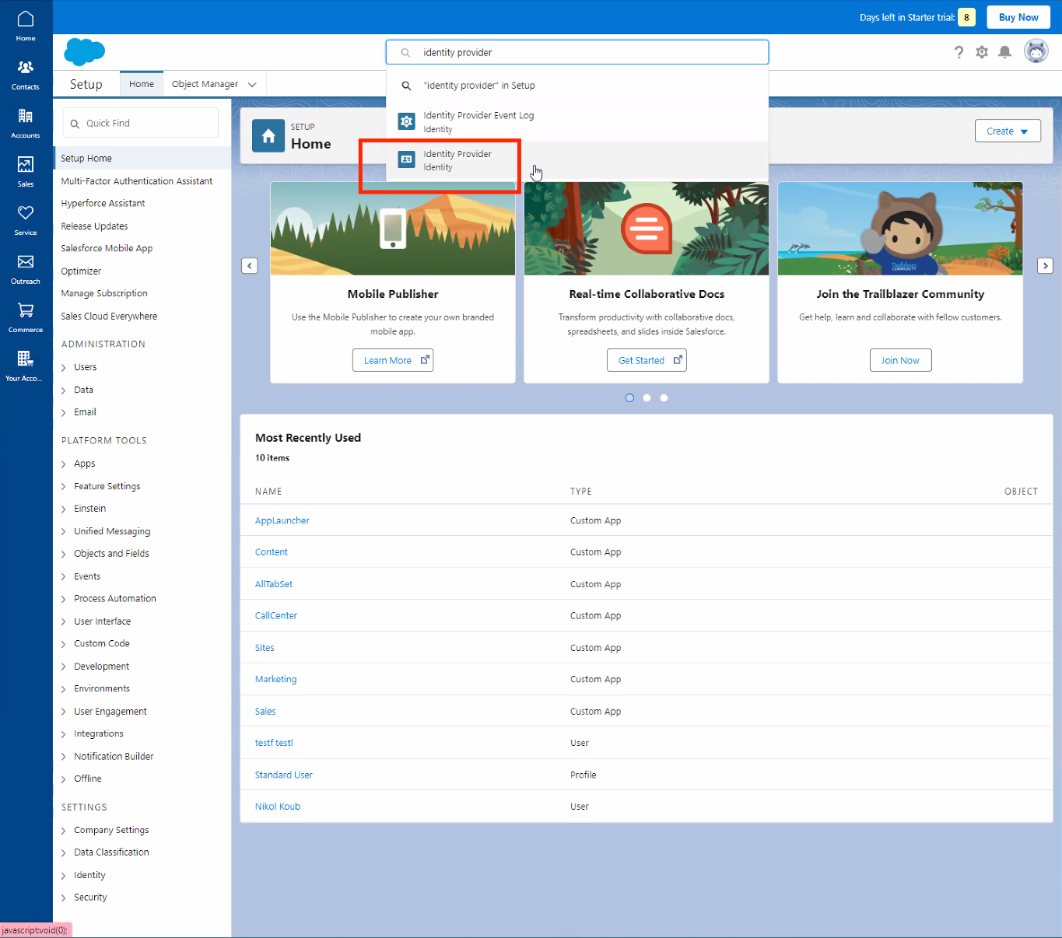Open the Content custom app link

(x=271, y=552)
